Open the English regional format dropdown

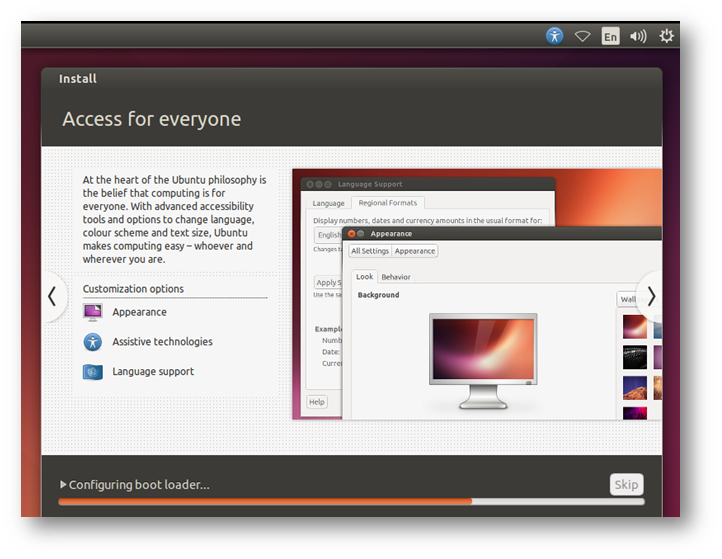coord(329,235)
